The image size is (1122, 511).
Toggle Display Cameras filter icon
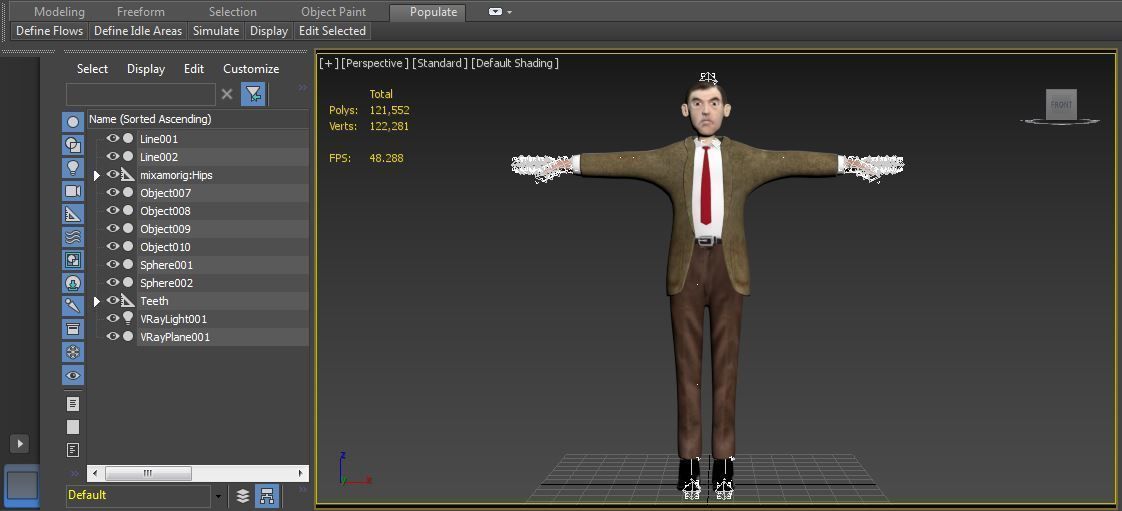[x=72, y=191]
